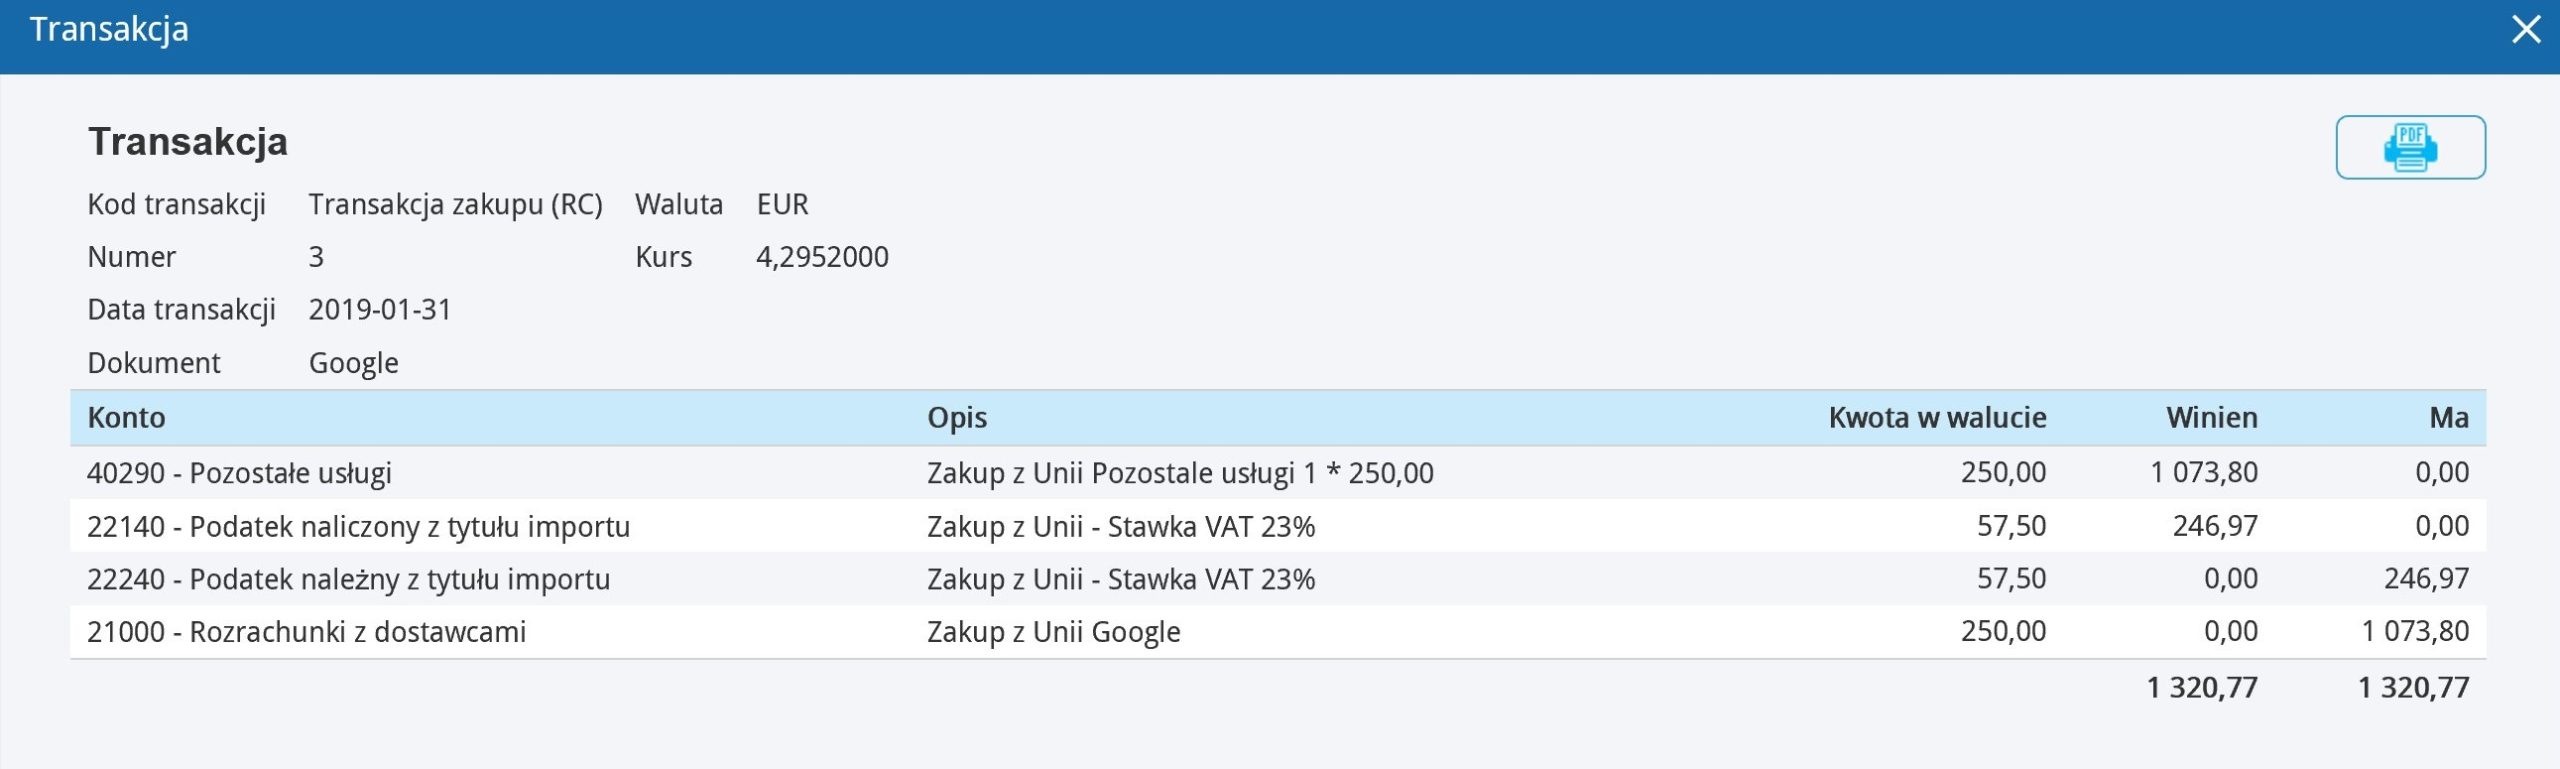Select the 22240 - Podatek należny row
Image resolution: width=2560 pixels, height=769 pixels.
coord(1278,578)
